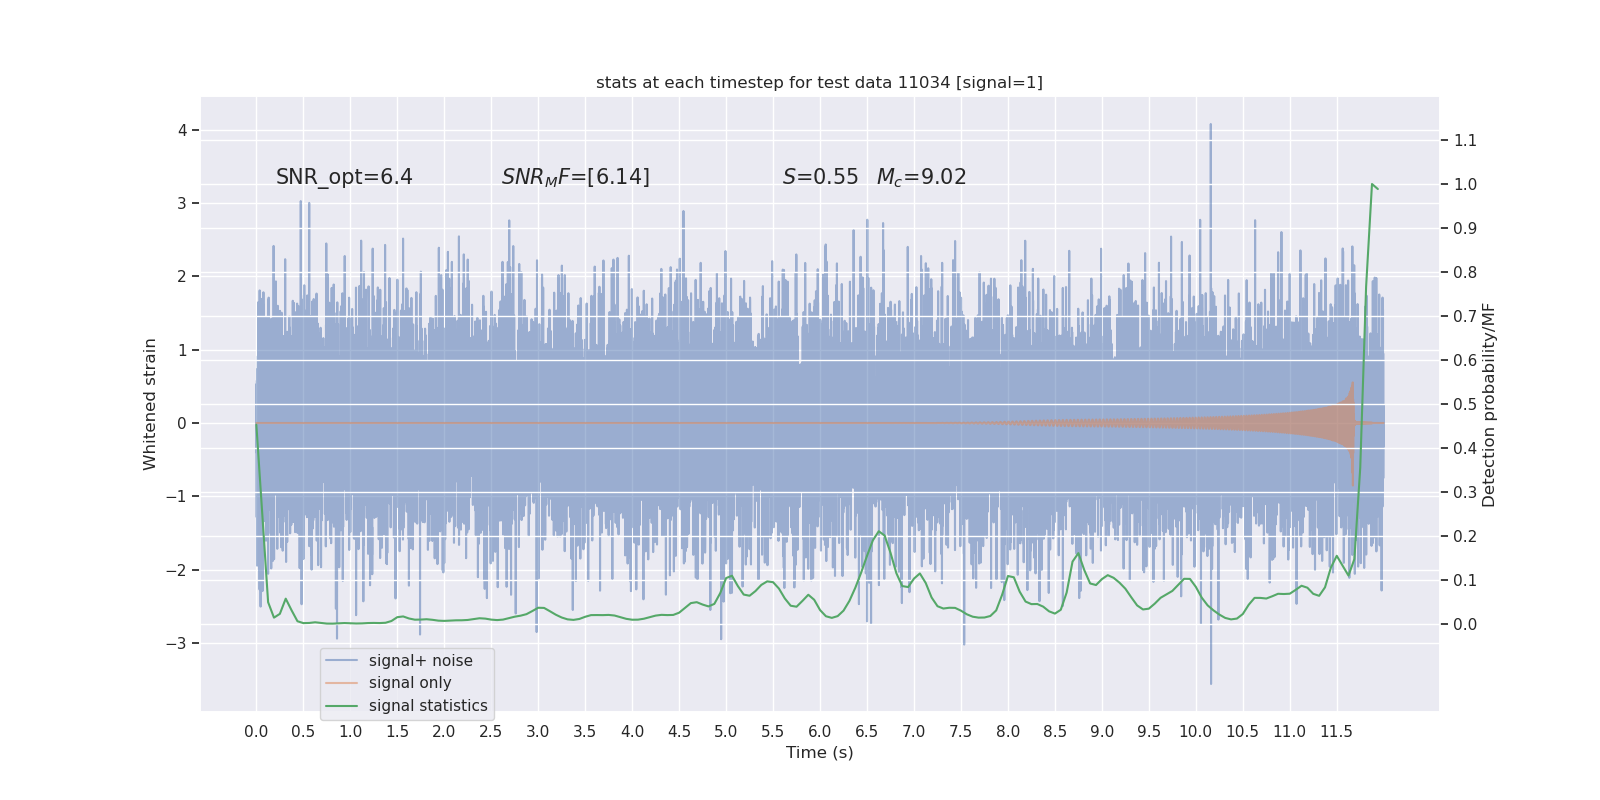
Task: Click the green curve peak near 6.6 s
Action: coord(879,532)
